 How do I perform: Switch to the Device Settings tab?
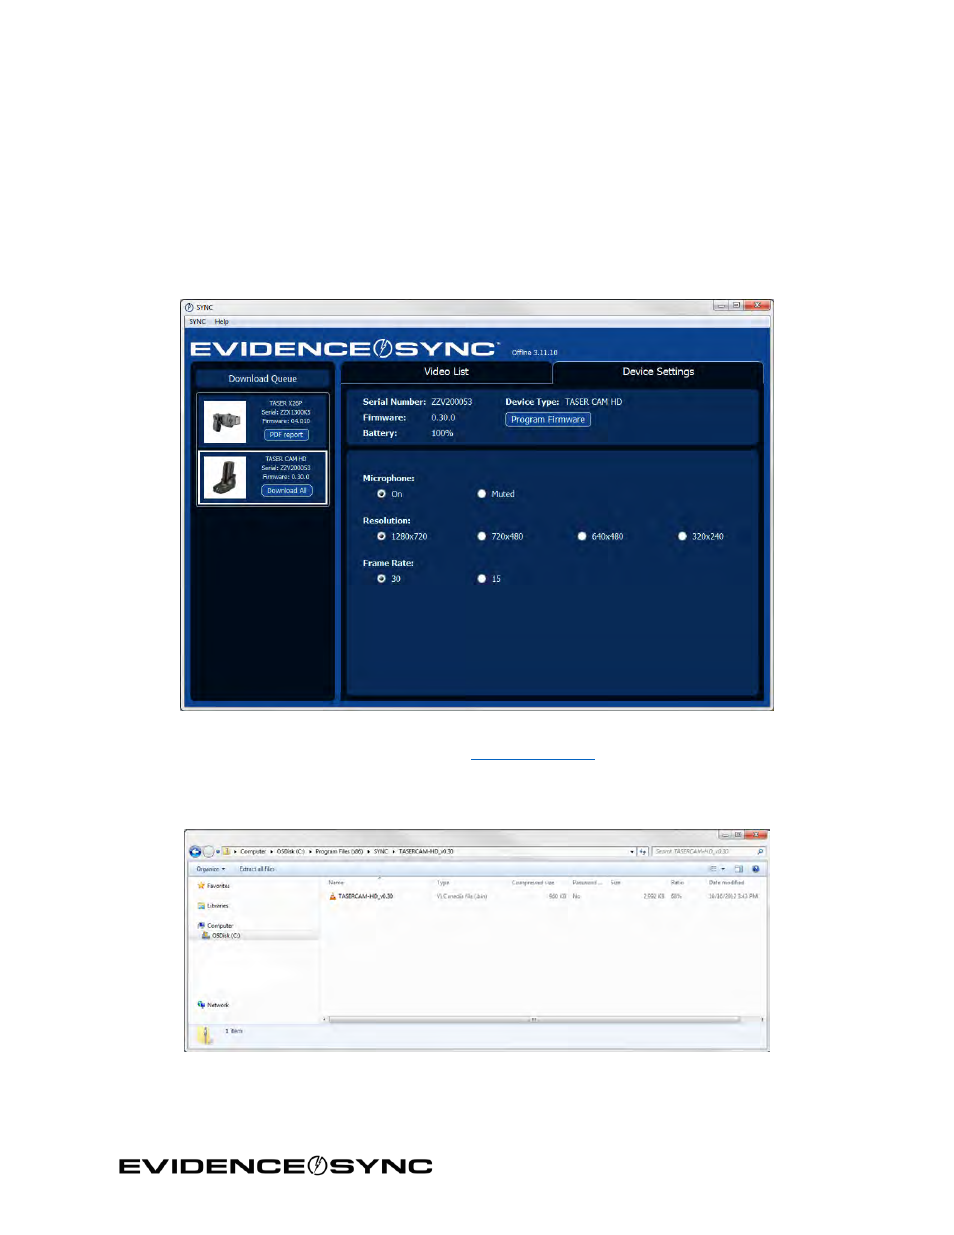658,372
